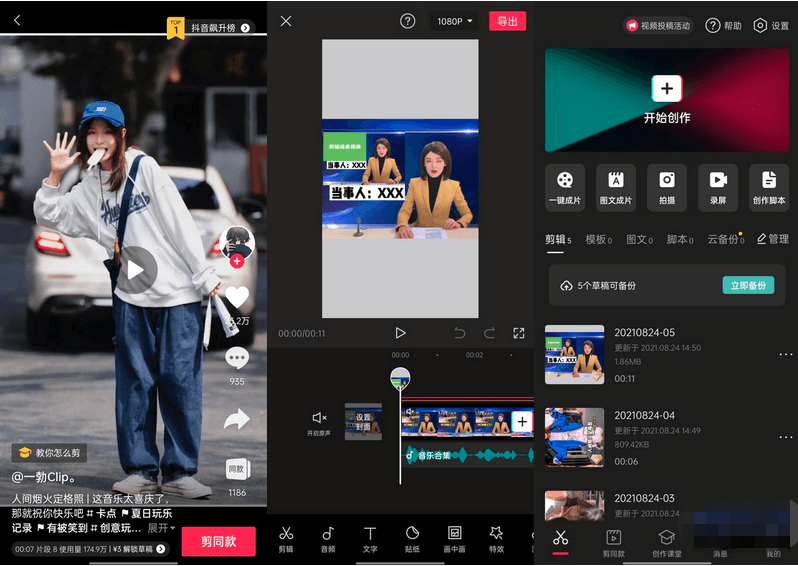Open the 1080P resolution dropdown
The width and height of the screenshot is (798, 566).
pyautogui.click(x=454, y=21)
